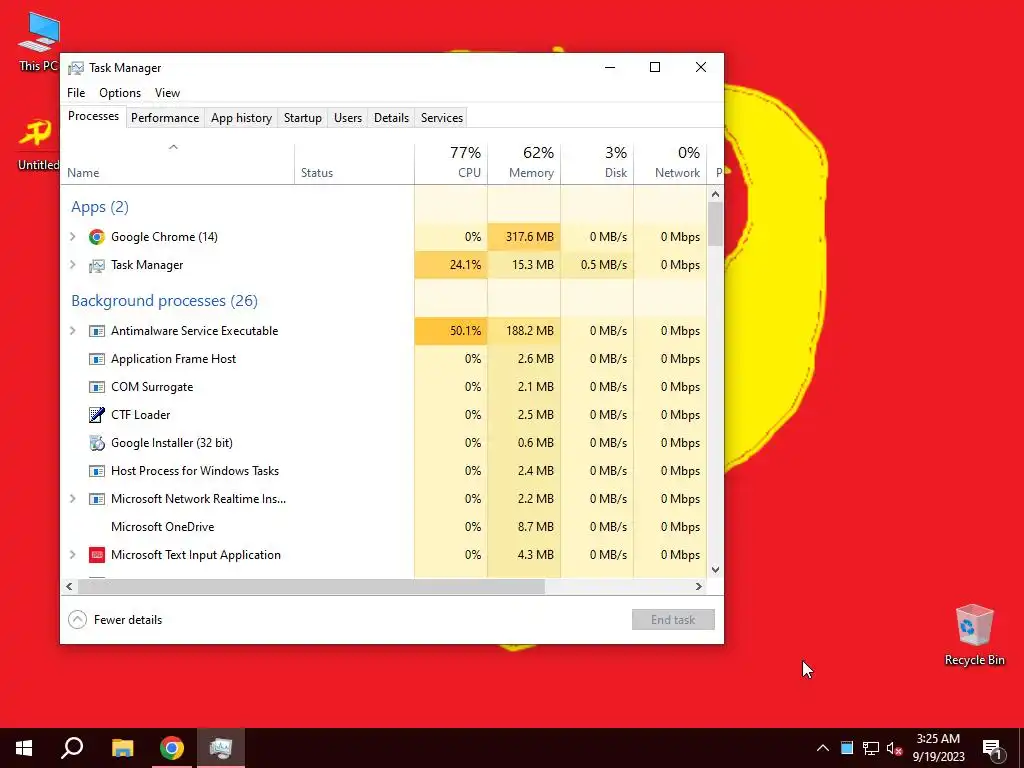The height and width of the screenshot is (768, 1024).
Task: Click the network status tray icon
Action: pyautogui.click(x=871, y=748)
